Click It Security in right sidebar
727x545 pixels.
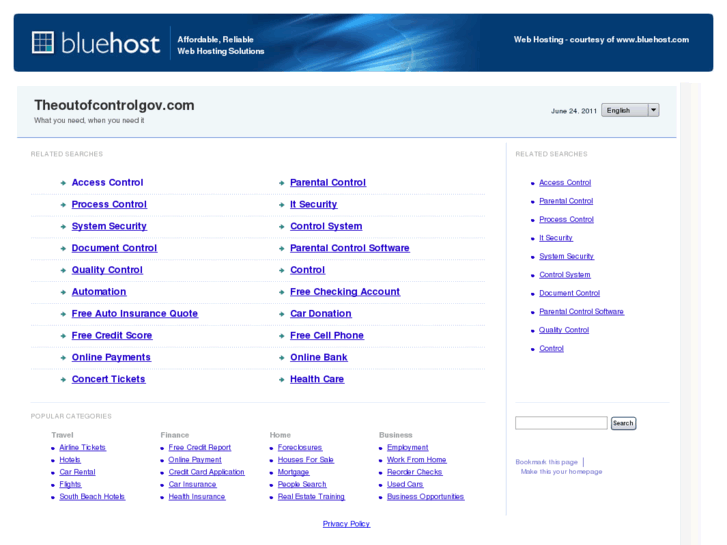pyautogui.click(x=556, y=238)
